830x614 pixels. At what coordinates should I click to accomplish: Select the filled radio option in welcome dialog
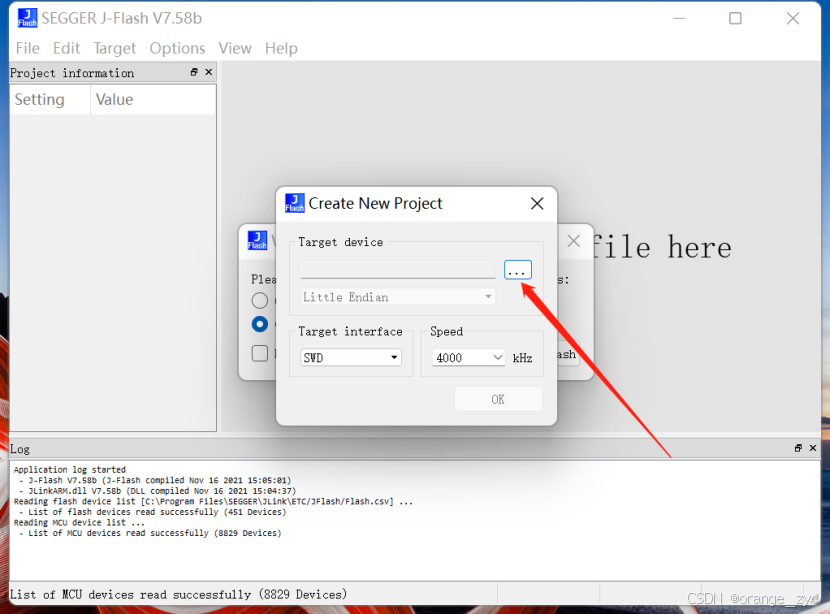pos(260,324)
